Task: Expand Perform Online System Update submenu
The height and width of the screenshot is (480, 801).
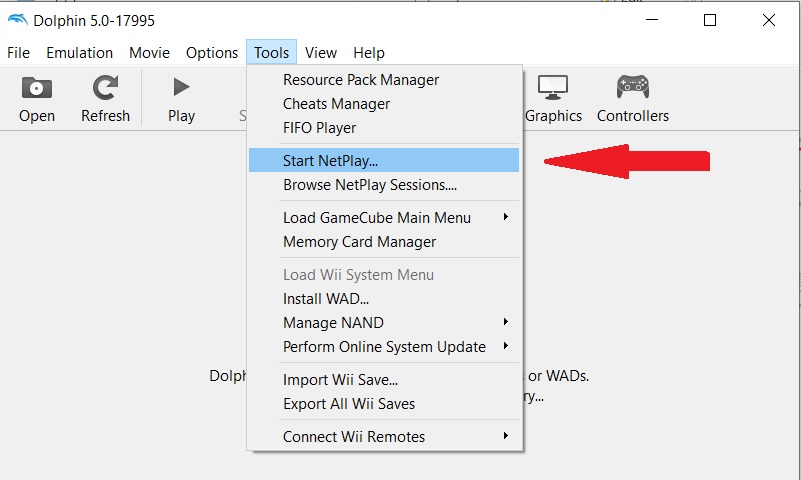Action: click(385, 346)
